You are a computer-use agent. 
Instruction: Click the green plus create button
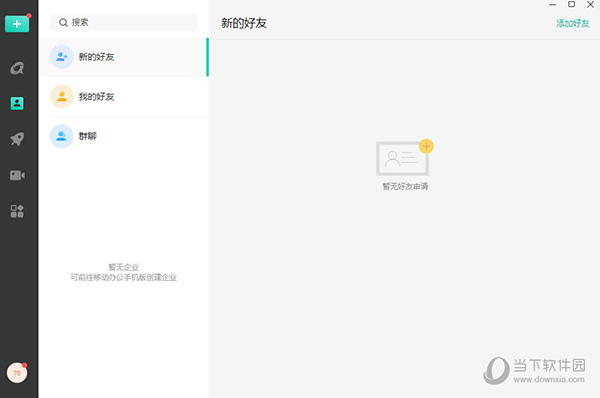pyautogui.click(x=17, y=24)
